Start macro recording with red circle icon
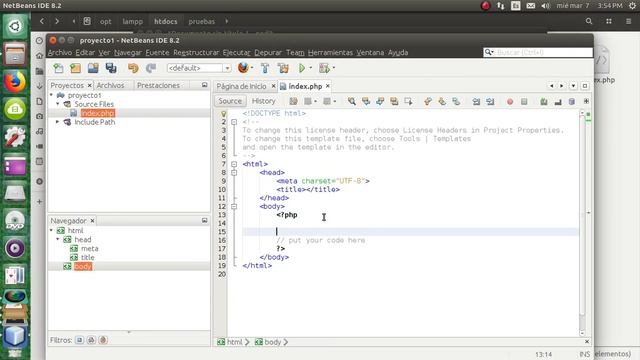This screenshot has height=360, width=640. click(510, 102)
